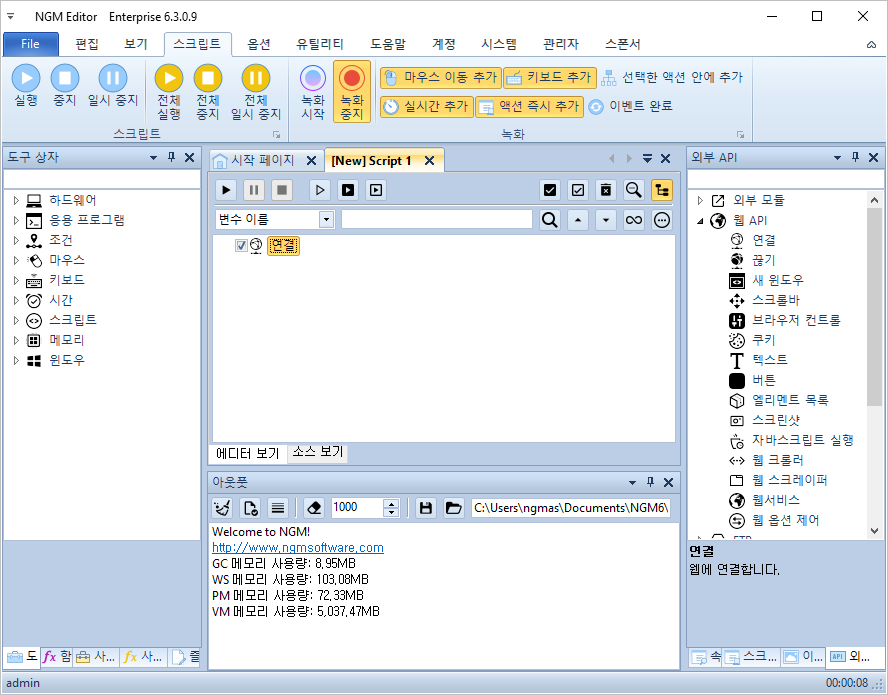Open the 유틸리티 ribbon tab
The image size is (888, 695).
(x=320, y=44)
